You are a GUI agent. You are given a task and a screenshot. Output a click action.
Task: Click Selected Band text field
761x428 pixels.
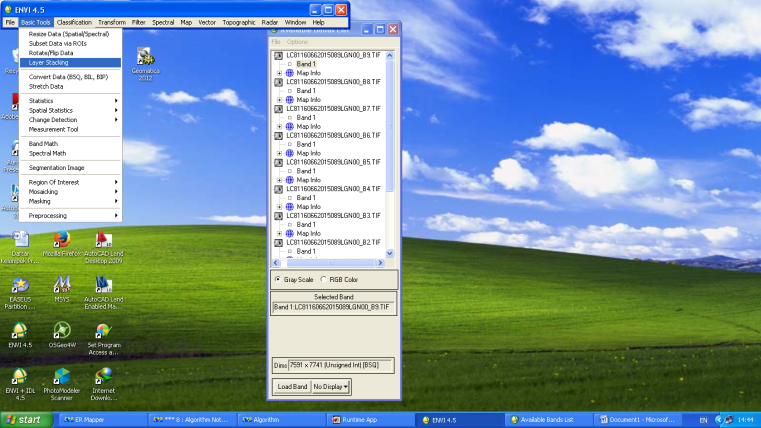click(x=333, y=307)
